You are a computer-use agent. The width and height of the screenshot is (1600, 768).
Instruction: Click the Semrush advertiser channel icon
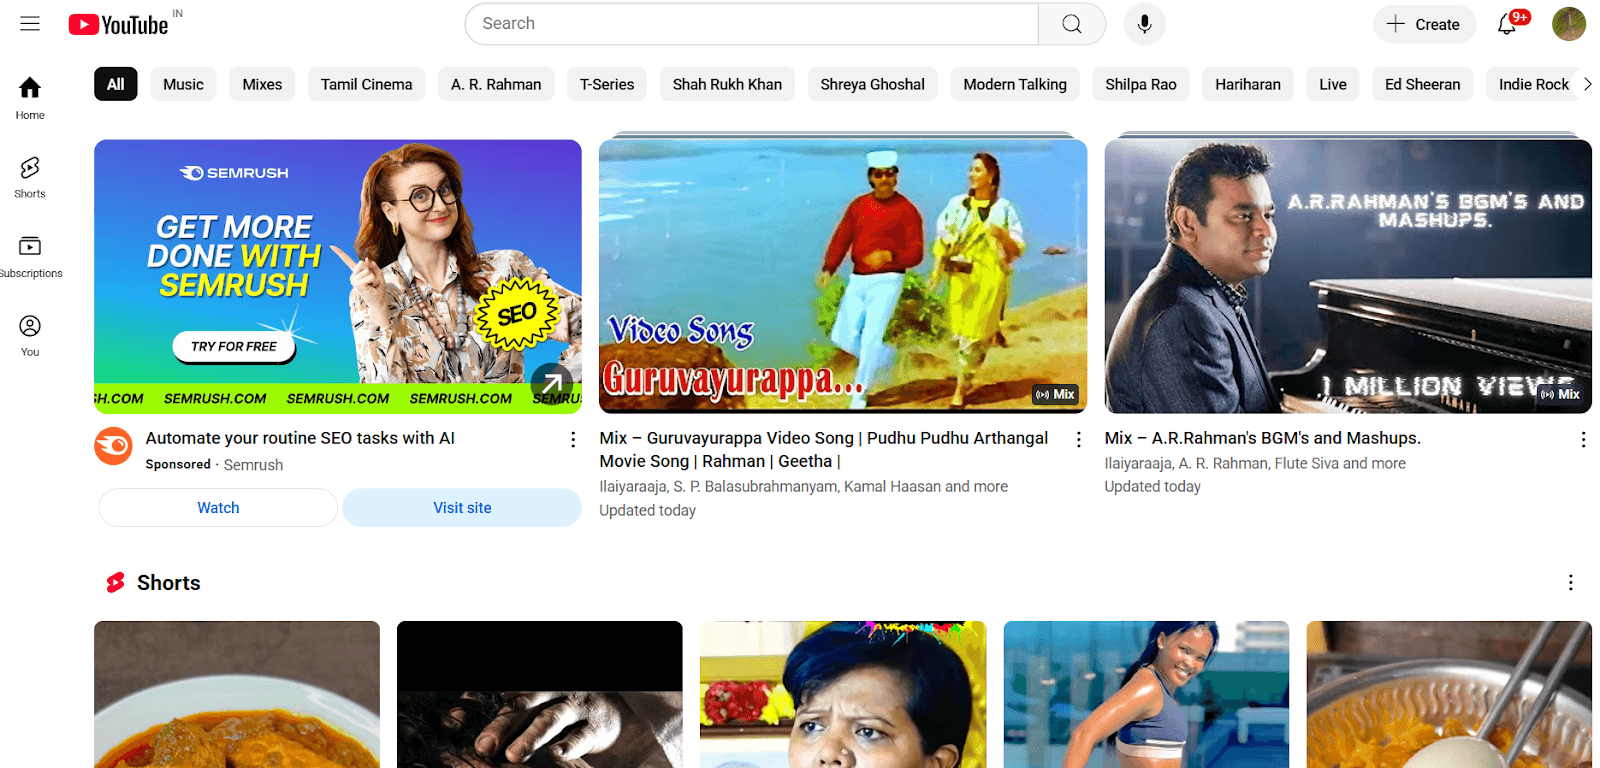[x=113, y=446]
